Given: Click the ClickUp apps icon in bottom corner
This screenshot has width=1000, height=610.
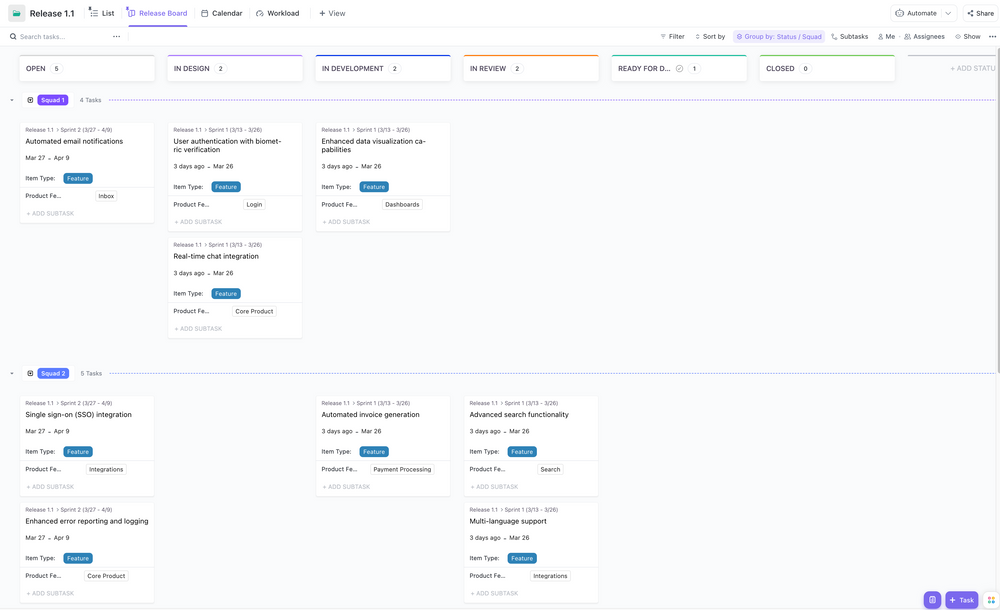Looking at the screenshot, I should coord(990,598).
